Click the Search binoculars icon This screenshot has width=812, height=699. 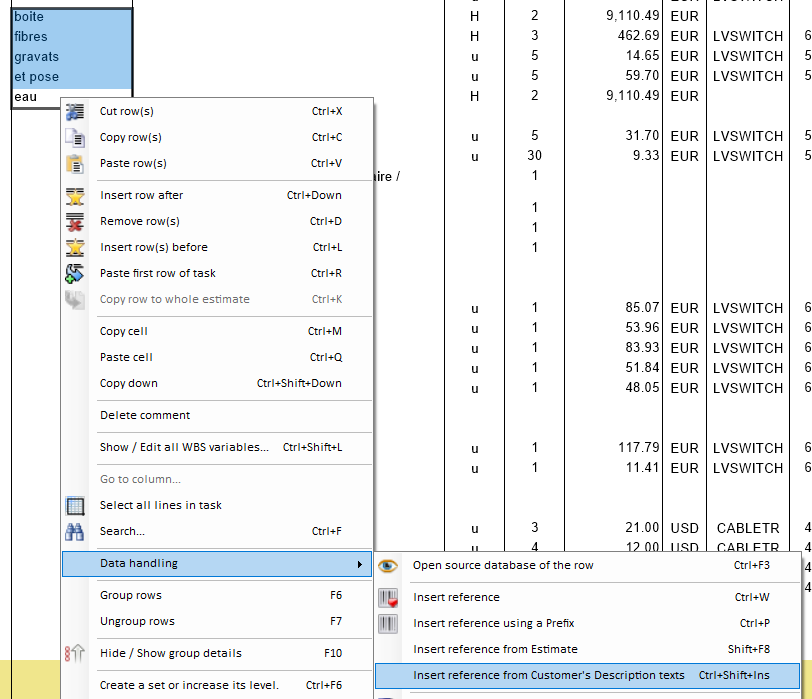[75, 532]
